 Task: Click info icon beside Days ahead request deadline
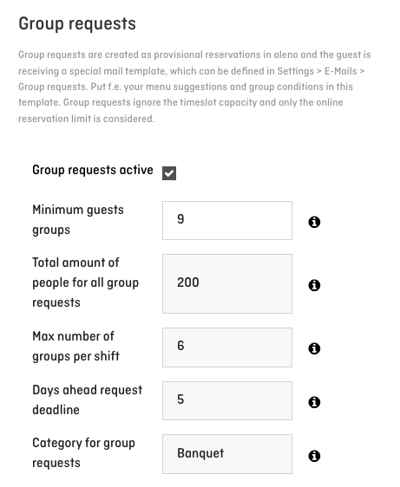[314, 402]
